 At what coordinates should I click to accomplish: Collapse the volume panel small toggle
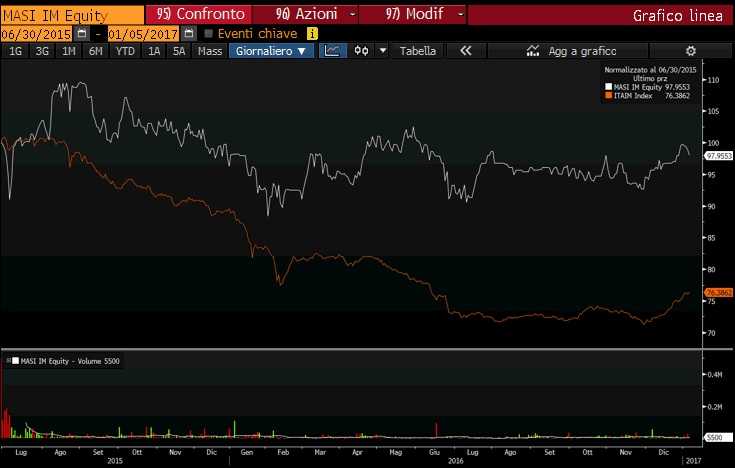pyautogui.click(x=8, y=360)
